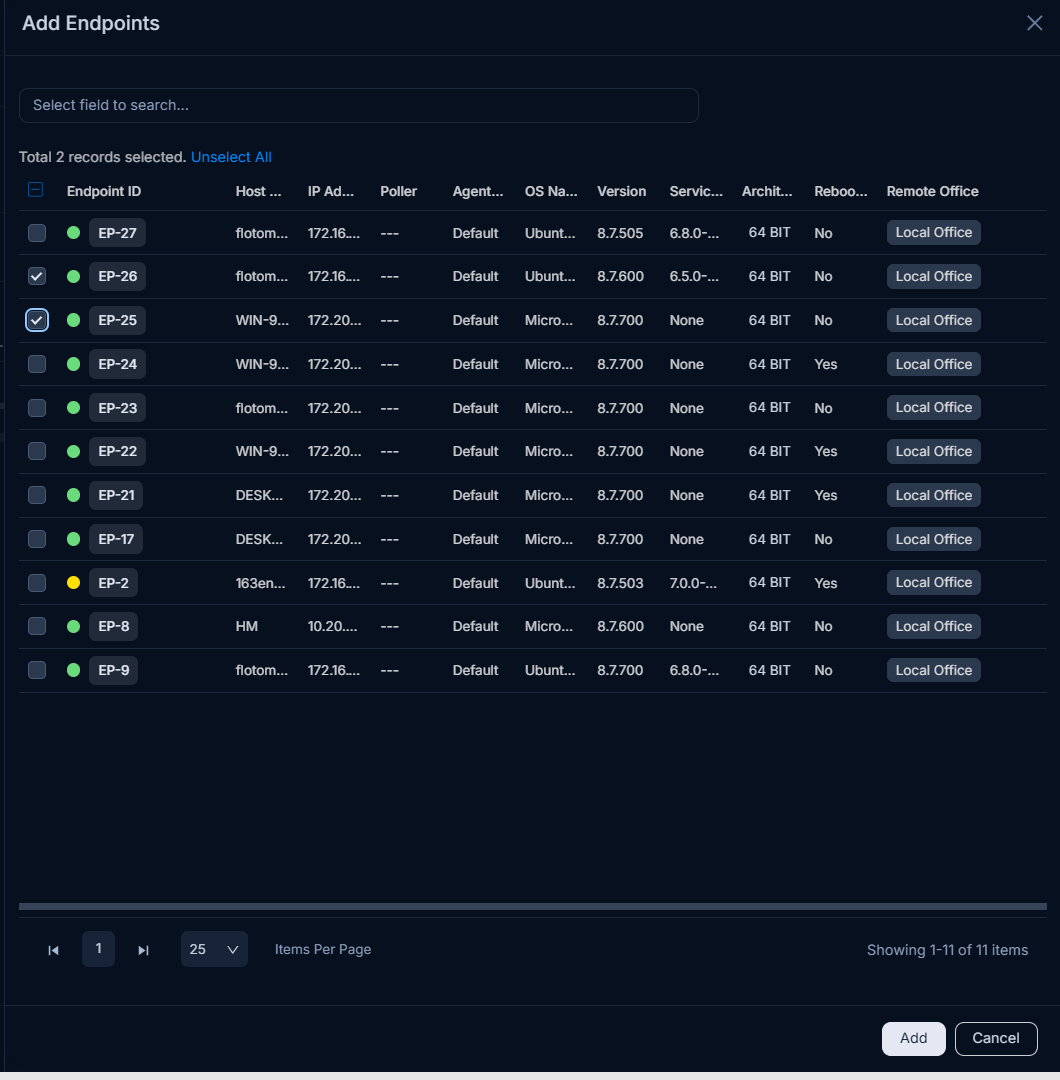1060x1080 pixels.
Task: Click the Agent column header
Action: (x=478, y=191)
